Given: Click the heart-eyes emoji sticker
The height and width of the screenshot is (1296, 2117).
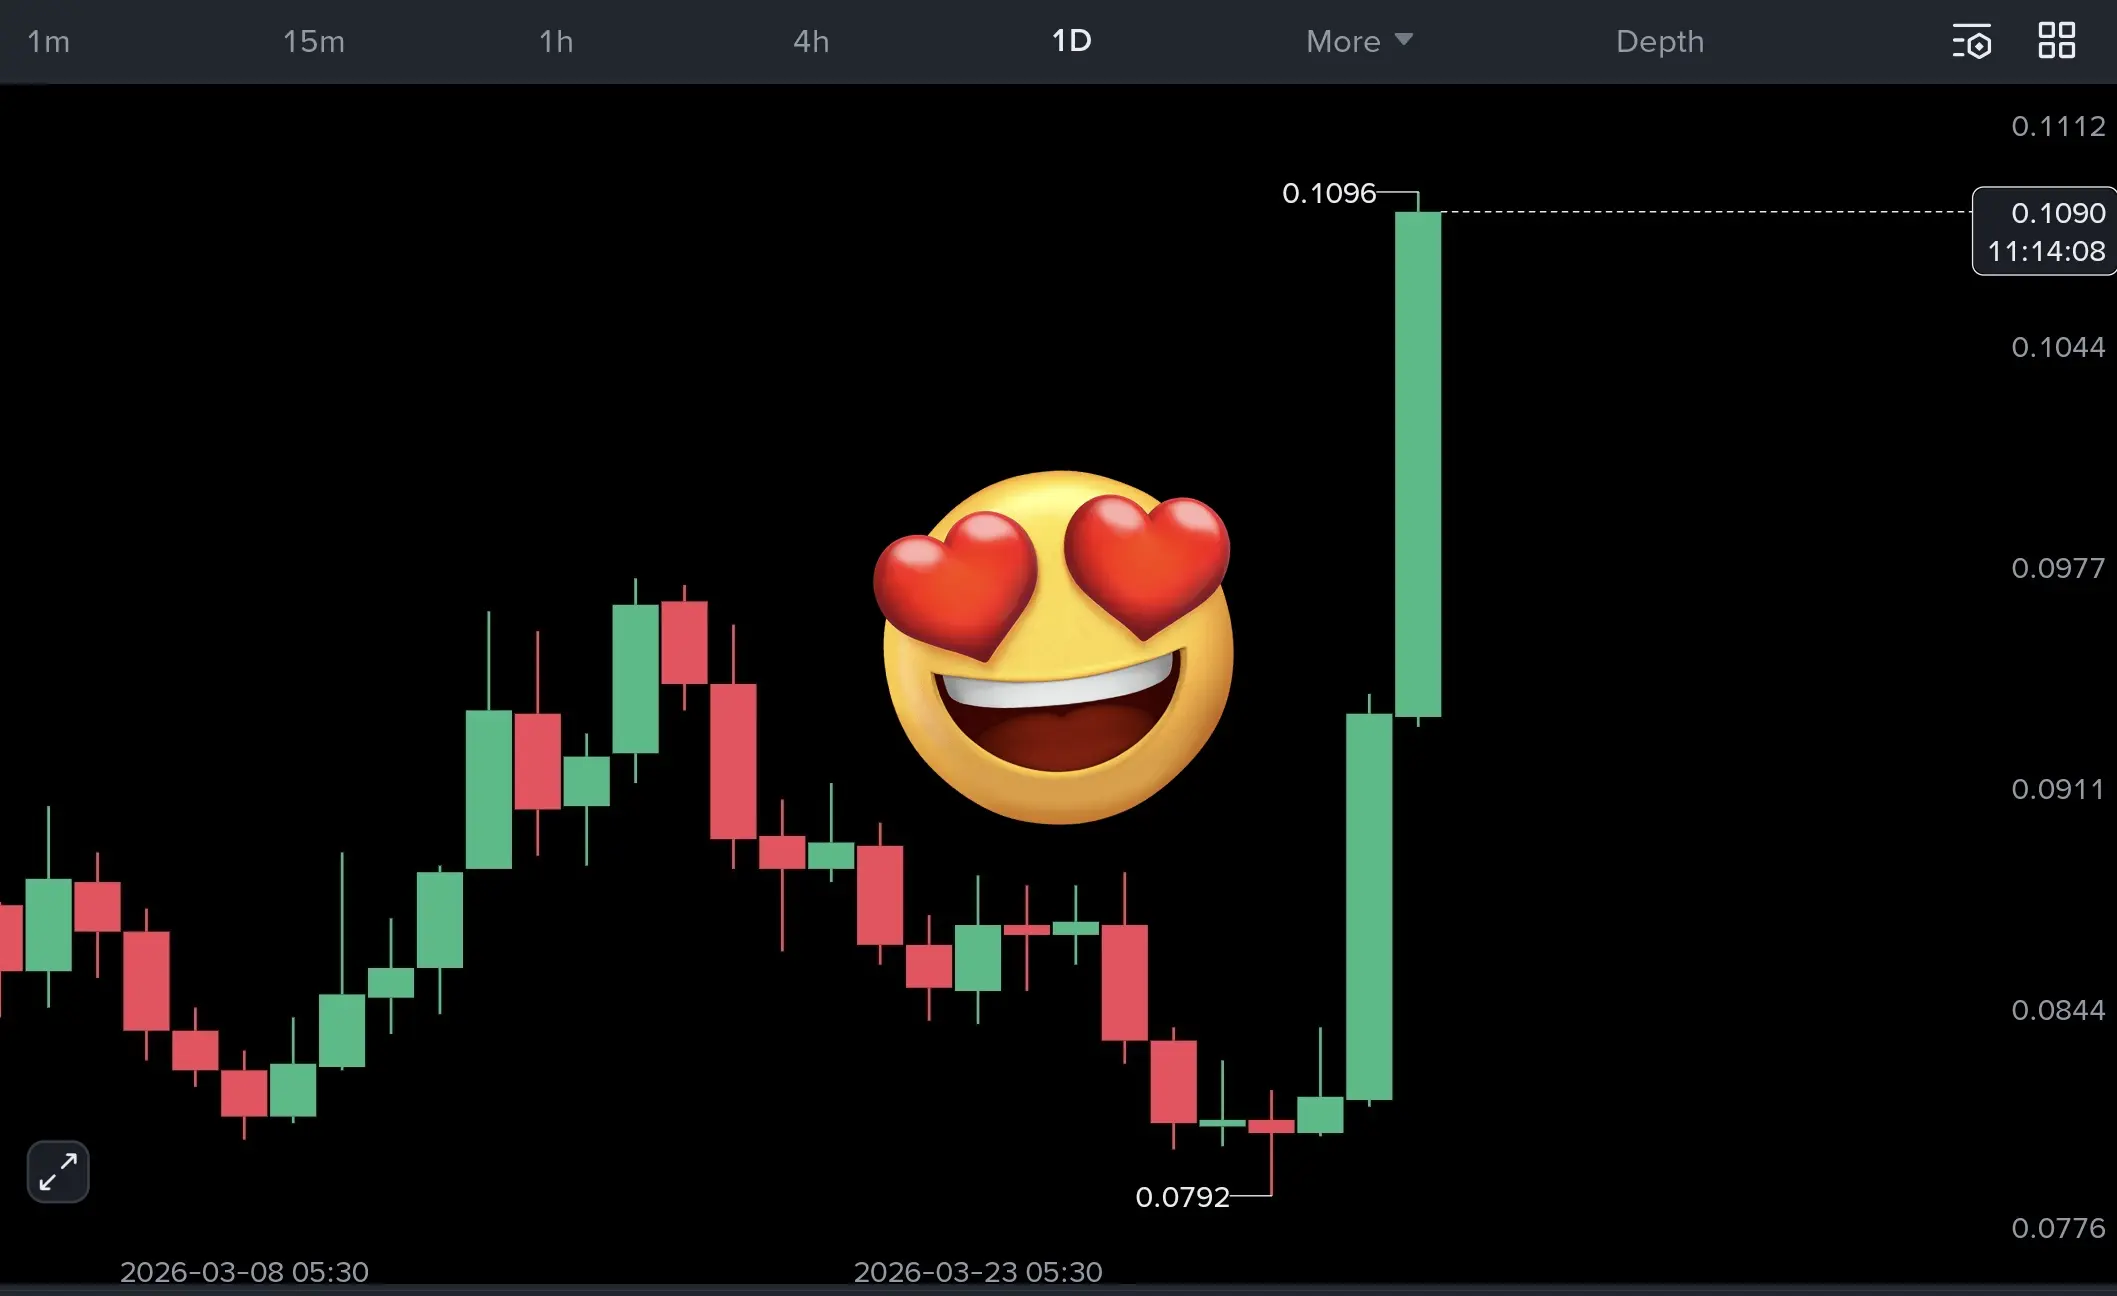Looking at the screenshot, I should pos(1055,647).
